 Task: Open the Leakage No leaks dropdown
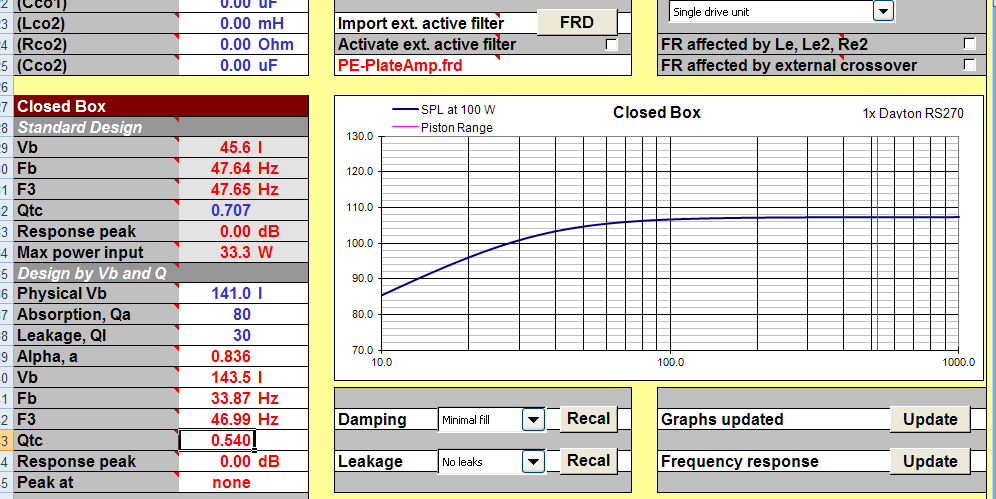click(534, 462)
